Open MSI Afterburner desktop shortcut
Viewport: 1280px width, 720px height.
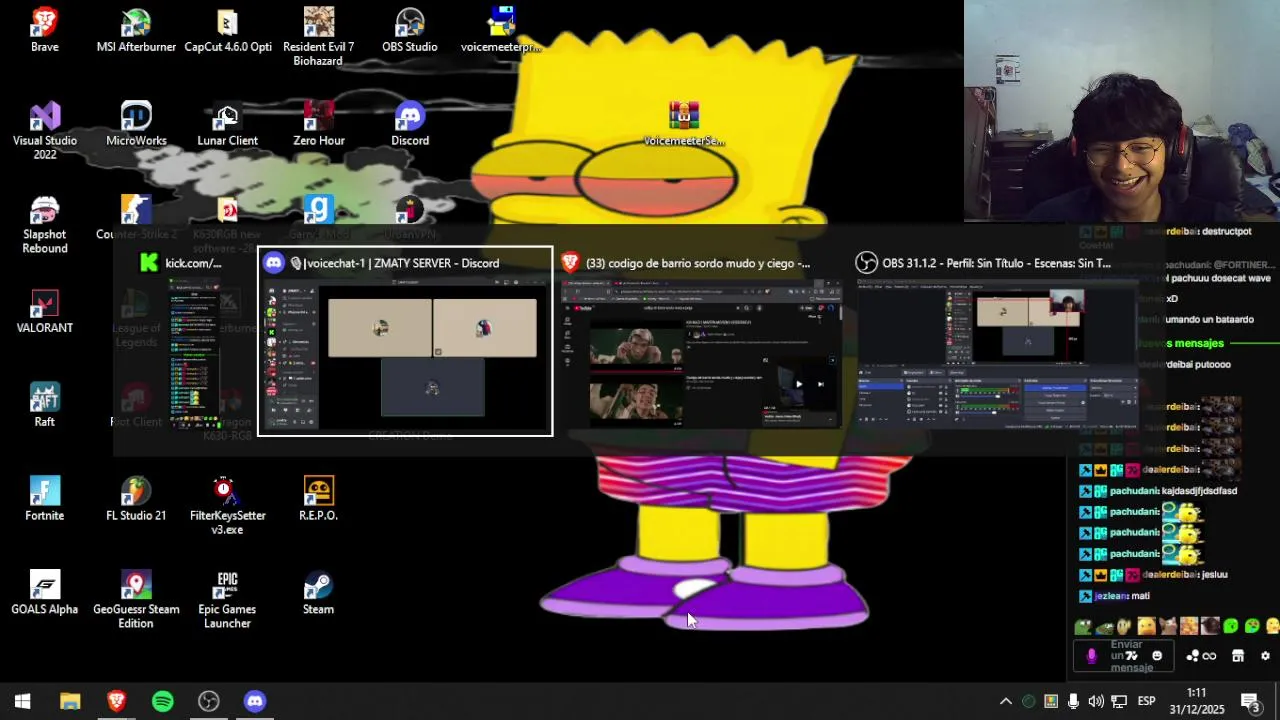tap(136, 31)
